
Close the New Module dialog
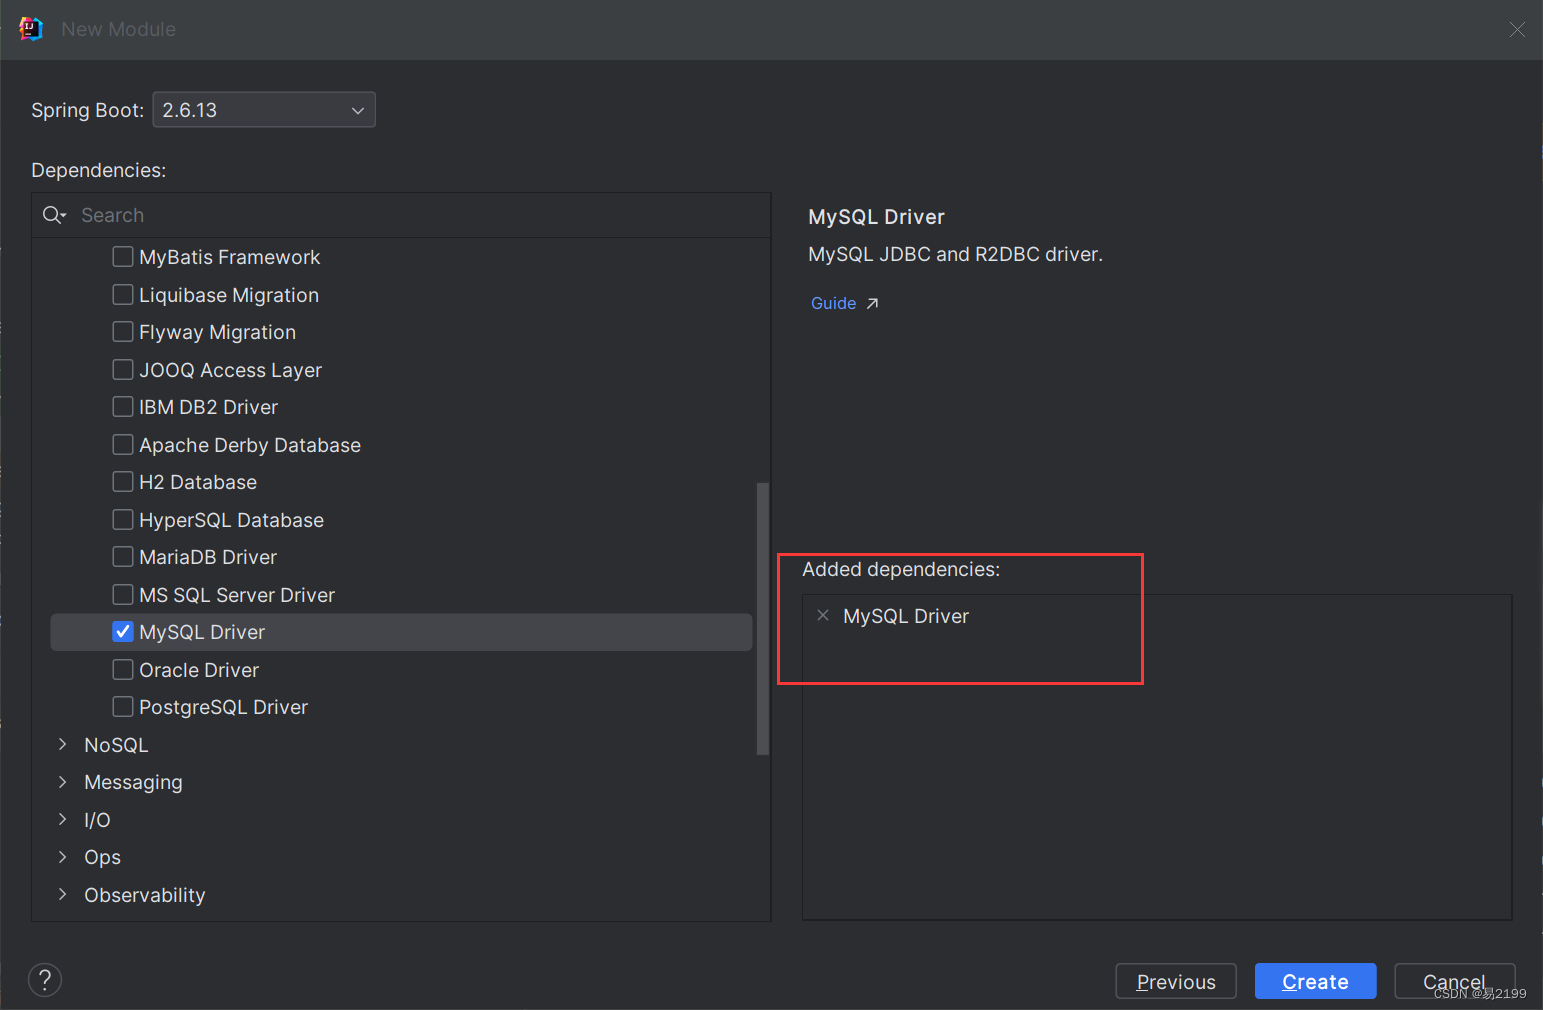pyautogui.click(x=1517, y=30)
